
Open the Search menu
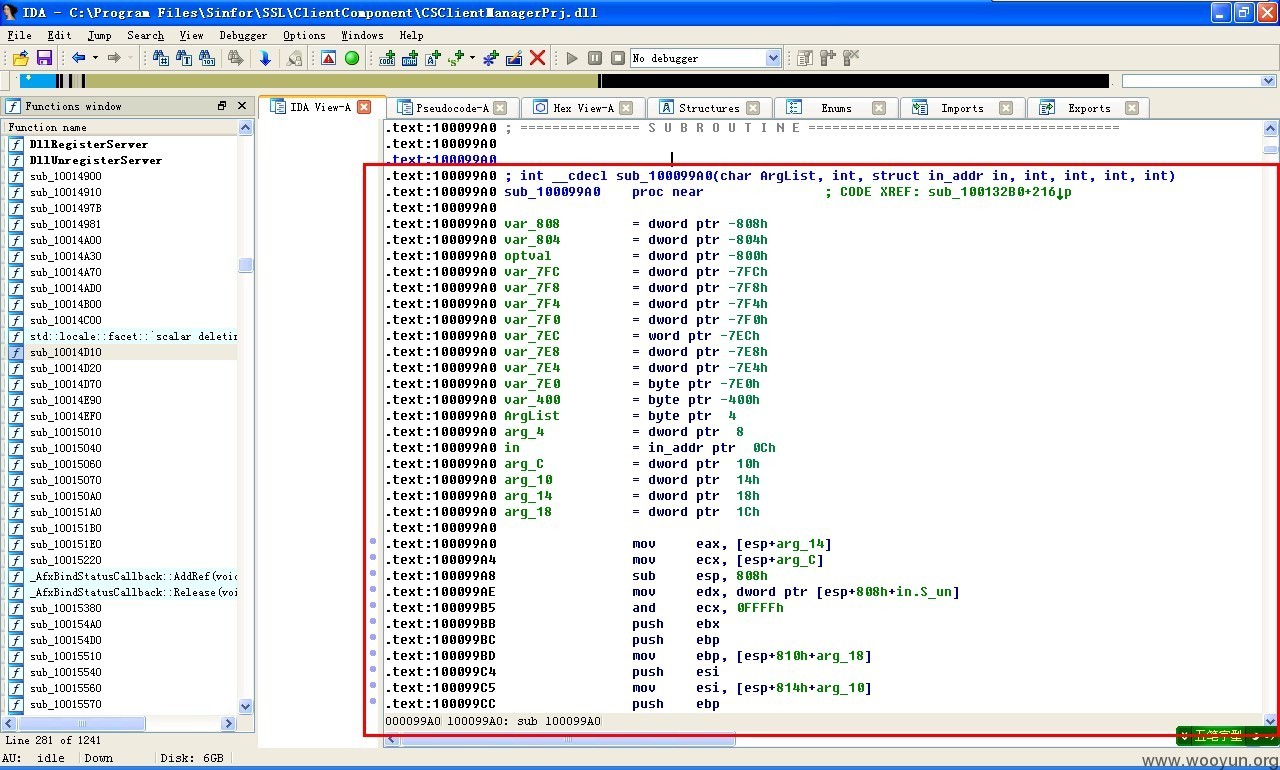pyautogui.click(x=145, y=35)
